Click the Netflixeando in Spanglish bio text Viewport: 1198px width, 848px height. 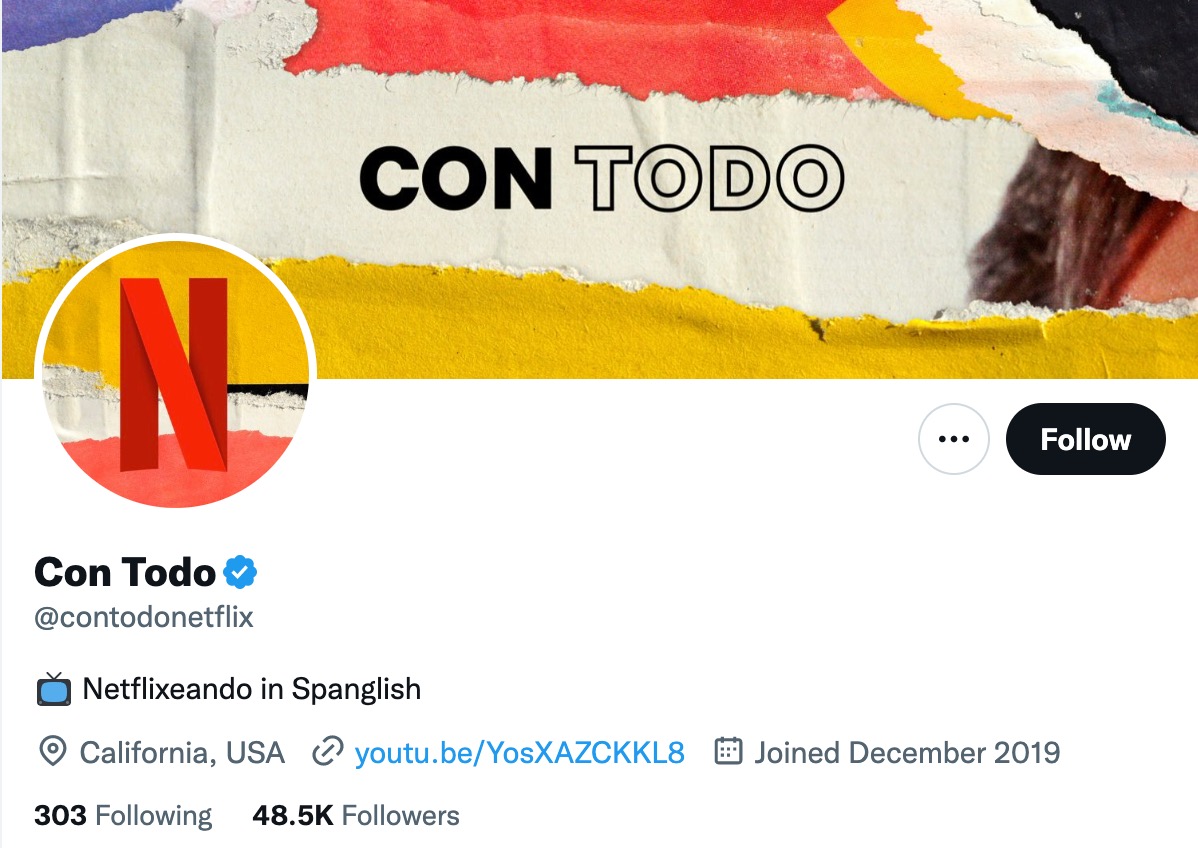click(x=251, y=689)
